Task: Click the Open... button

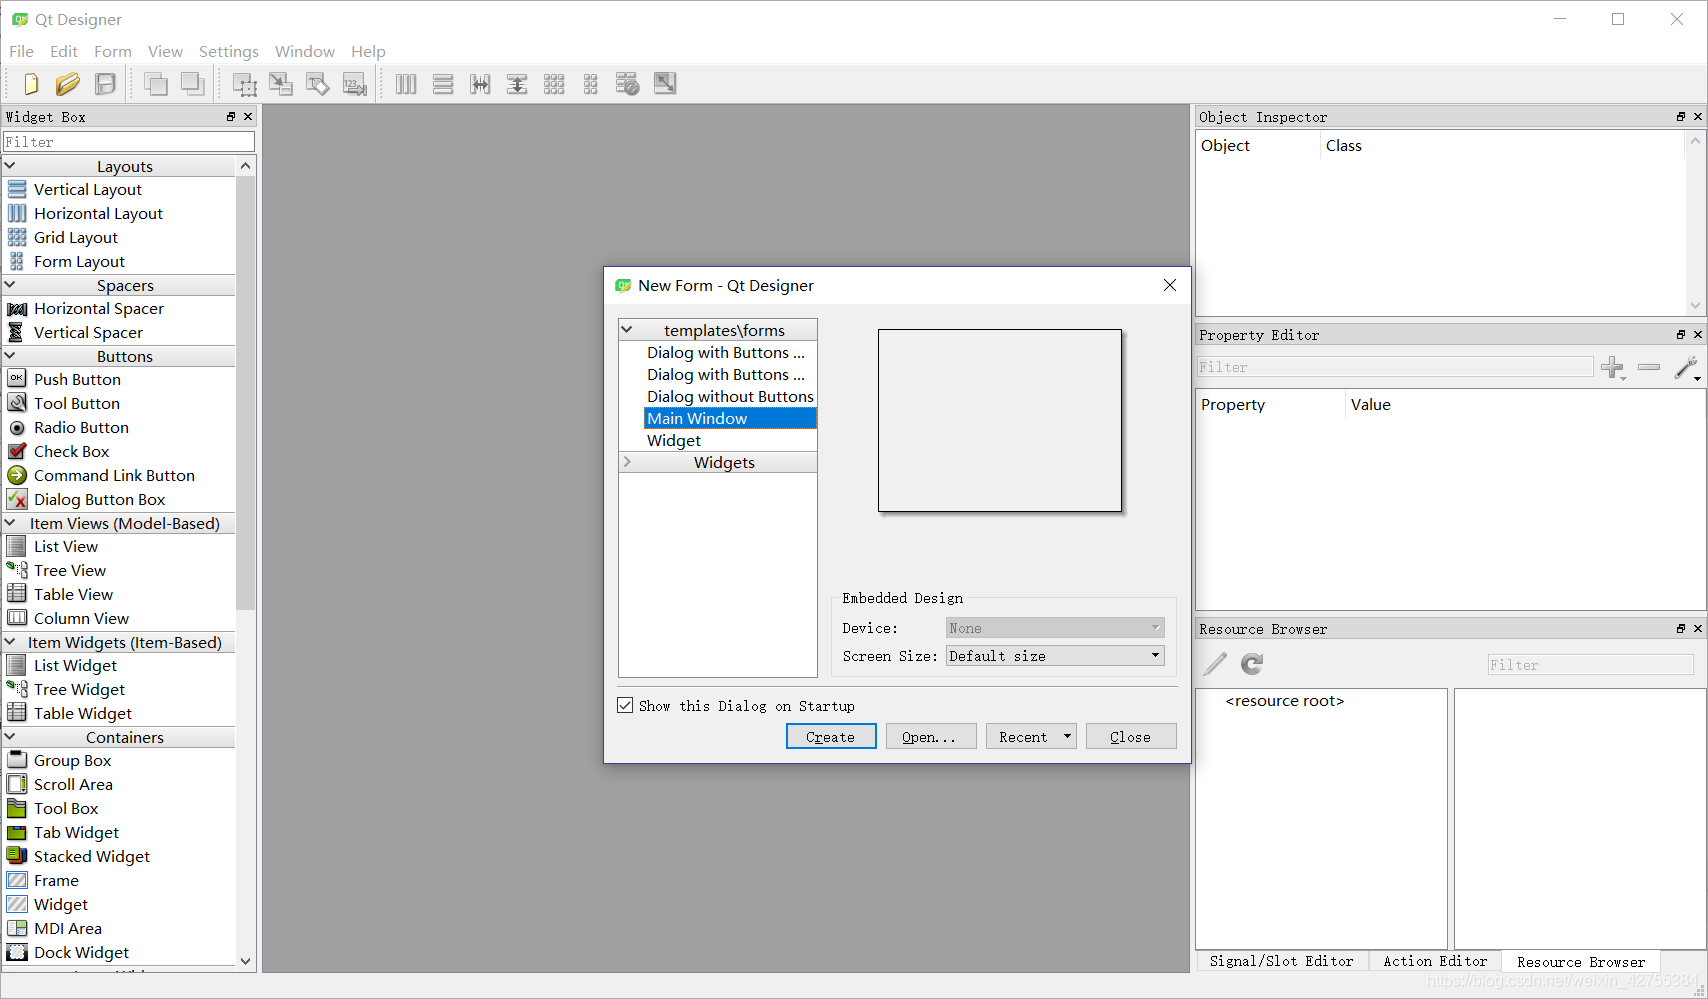Action: tap(930, 737)
